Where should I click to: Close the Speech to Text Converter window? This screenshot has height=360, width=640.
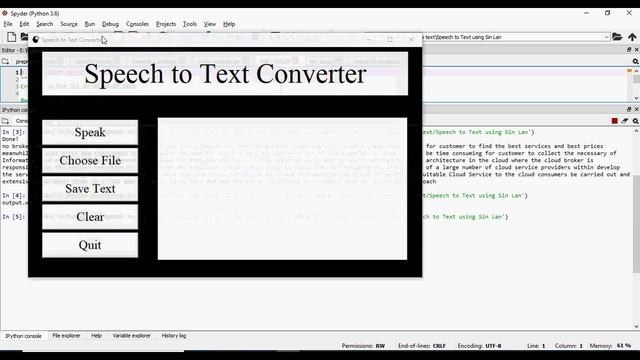click(x=411, y=40)
